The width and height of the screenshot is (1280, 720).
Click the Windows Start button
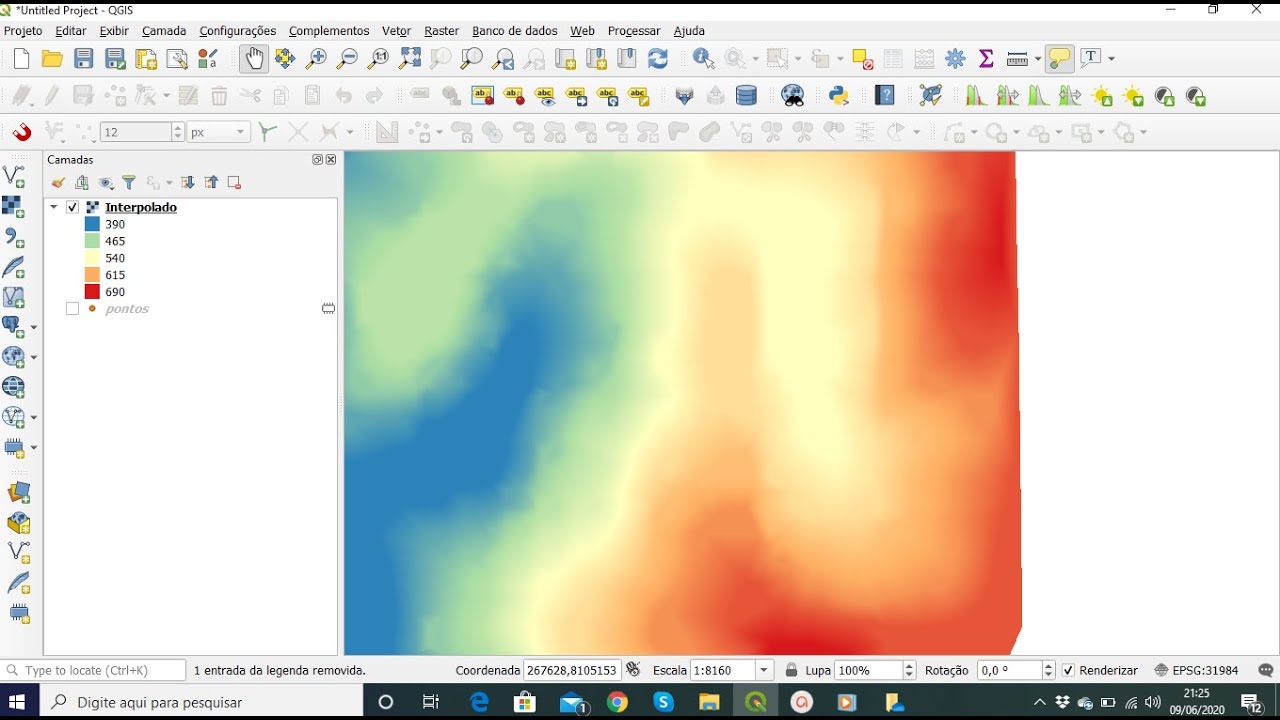click(x=18, y=702)
